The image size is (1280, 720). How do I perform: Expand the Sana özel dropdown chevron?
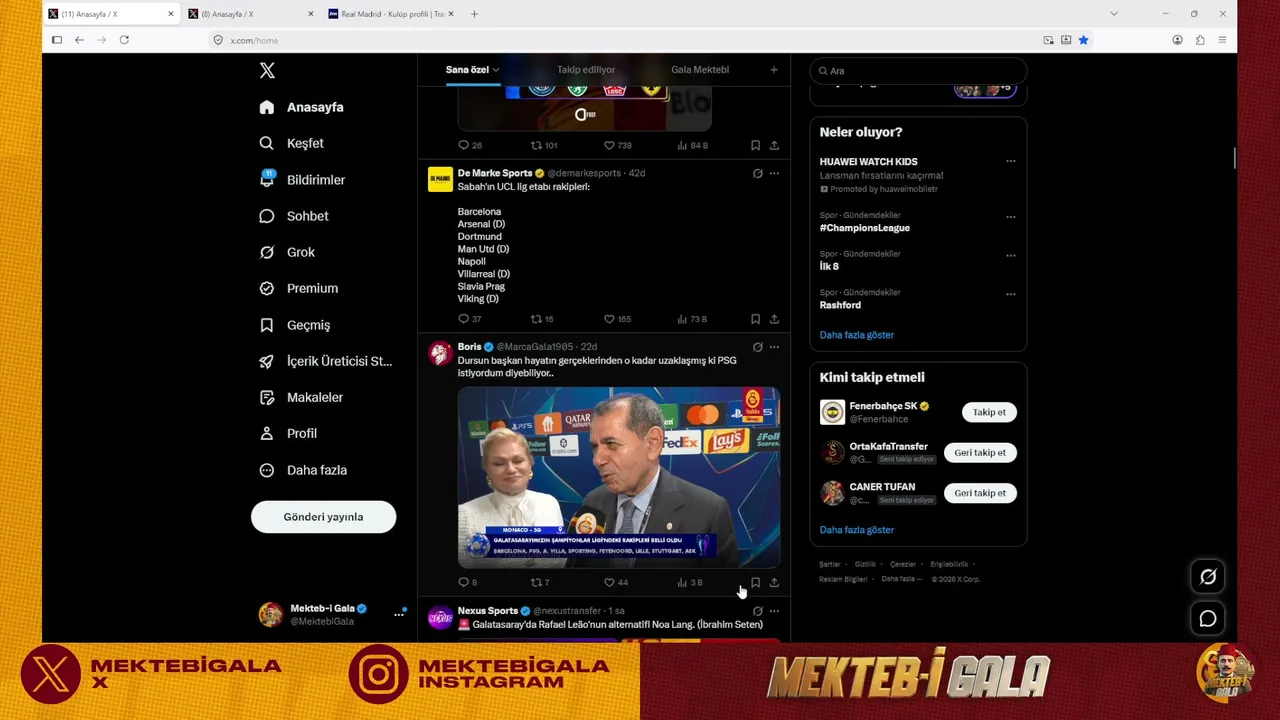495,70
